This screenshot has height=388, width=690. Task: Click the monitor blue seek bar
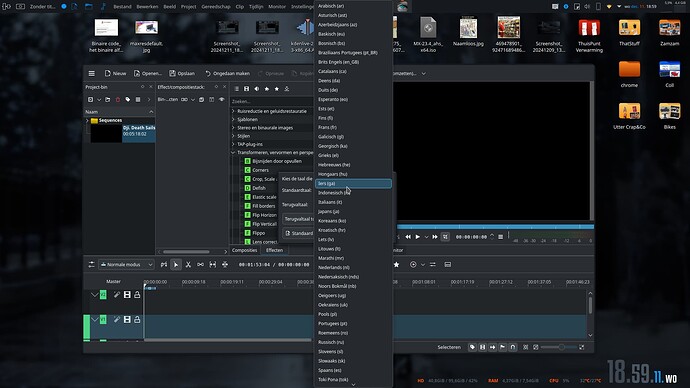(495, 227)
